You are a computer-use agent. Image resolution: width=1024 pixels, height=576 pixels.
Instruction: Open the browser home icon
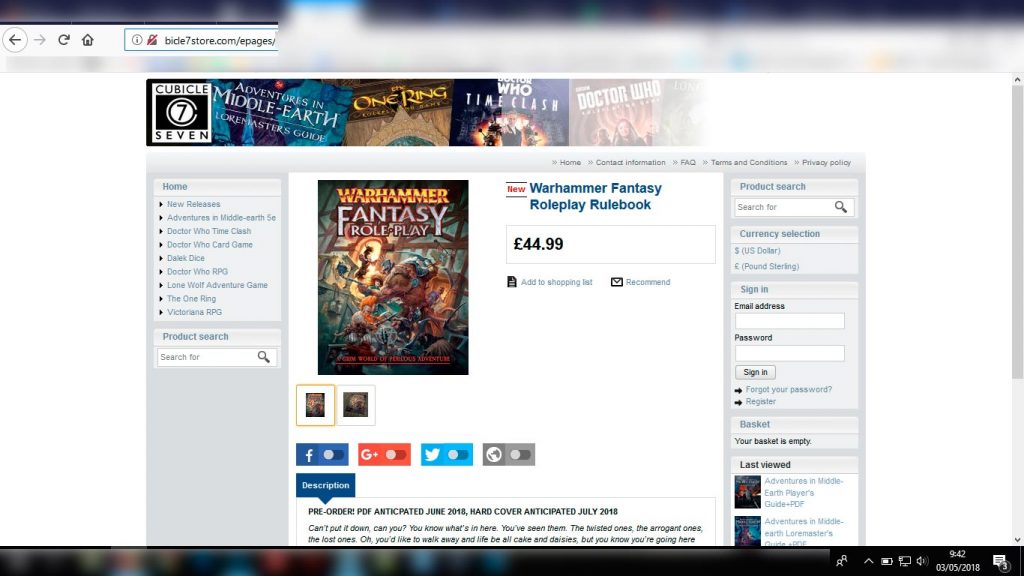pos(88,40)
